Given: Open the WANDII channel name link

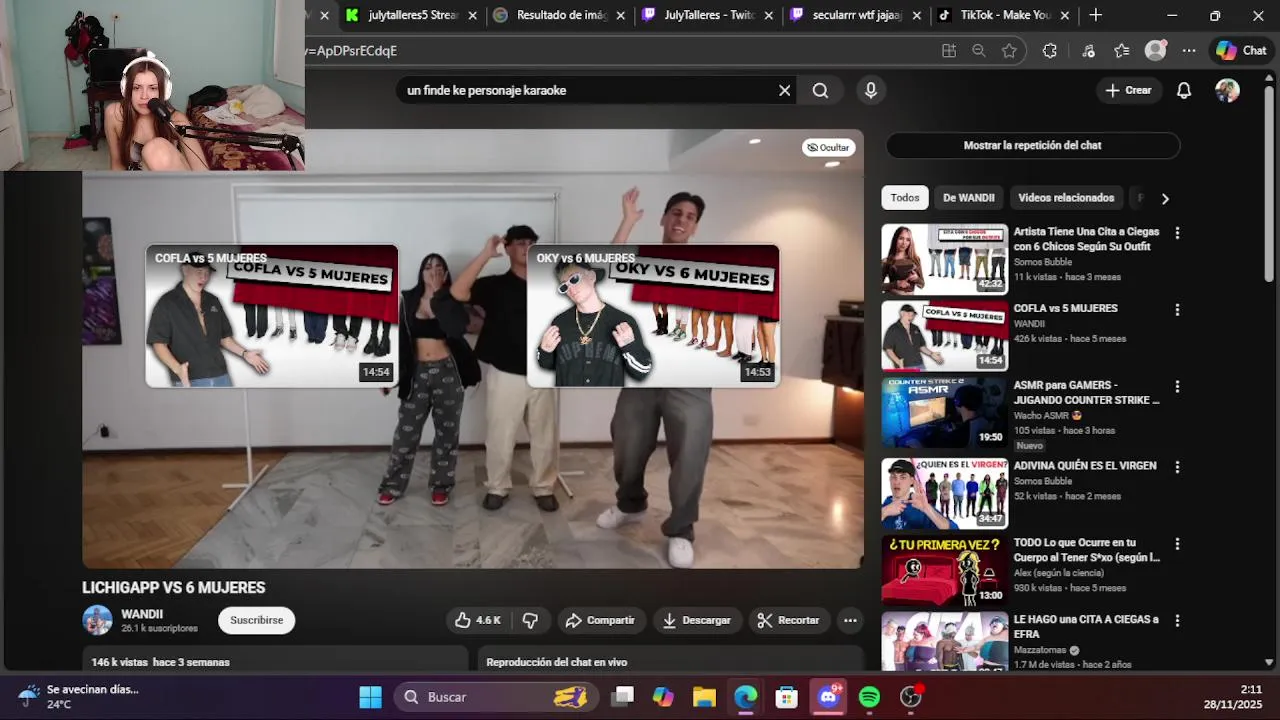Looking at the screenshot, I should pos(142,614).
